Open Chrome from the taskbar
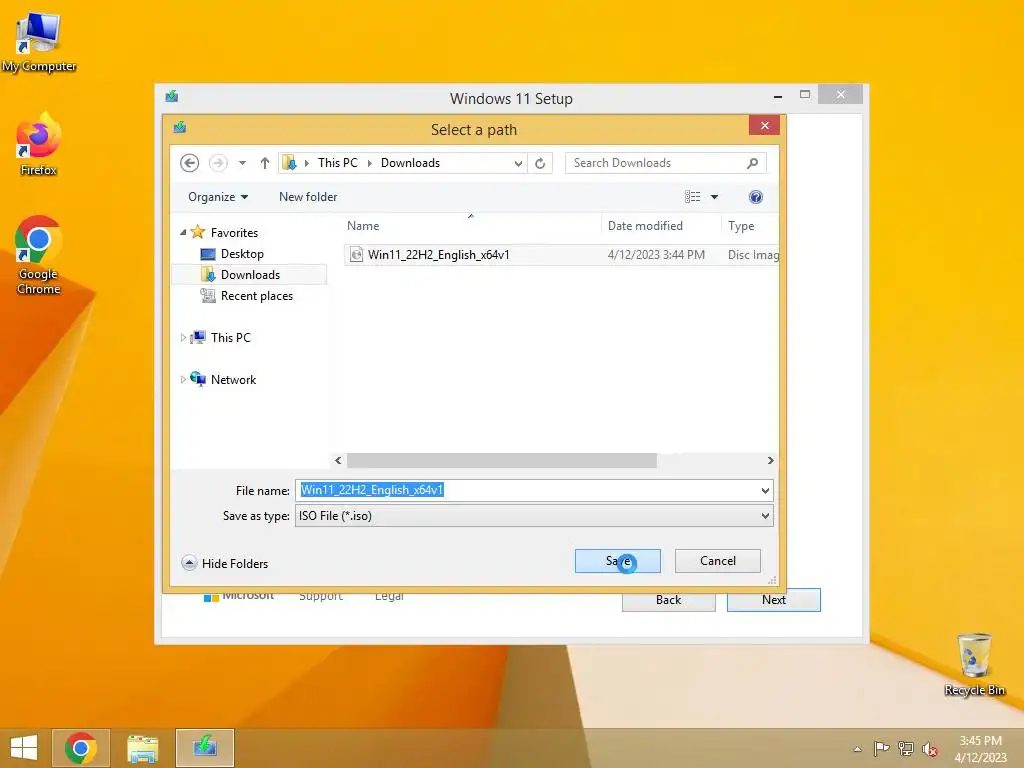The width and height of the screenshot is (1024, 768). pos(81,748)
